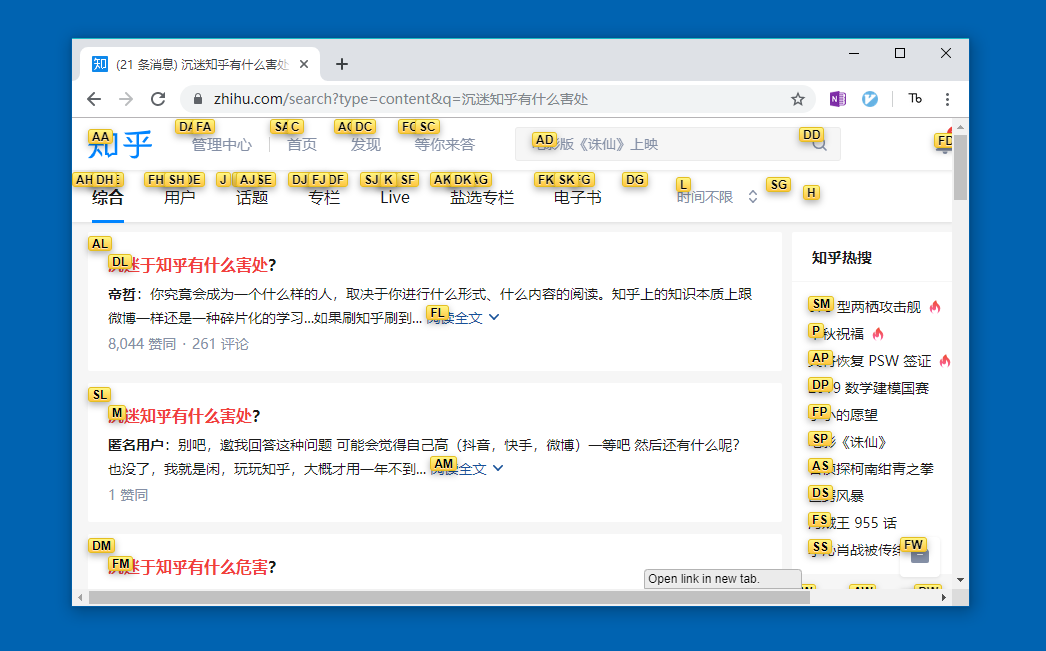Open hot search item 秋祝福
This screenshot has width=1046, height=651.
click(x=836, y=334)
